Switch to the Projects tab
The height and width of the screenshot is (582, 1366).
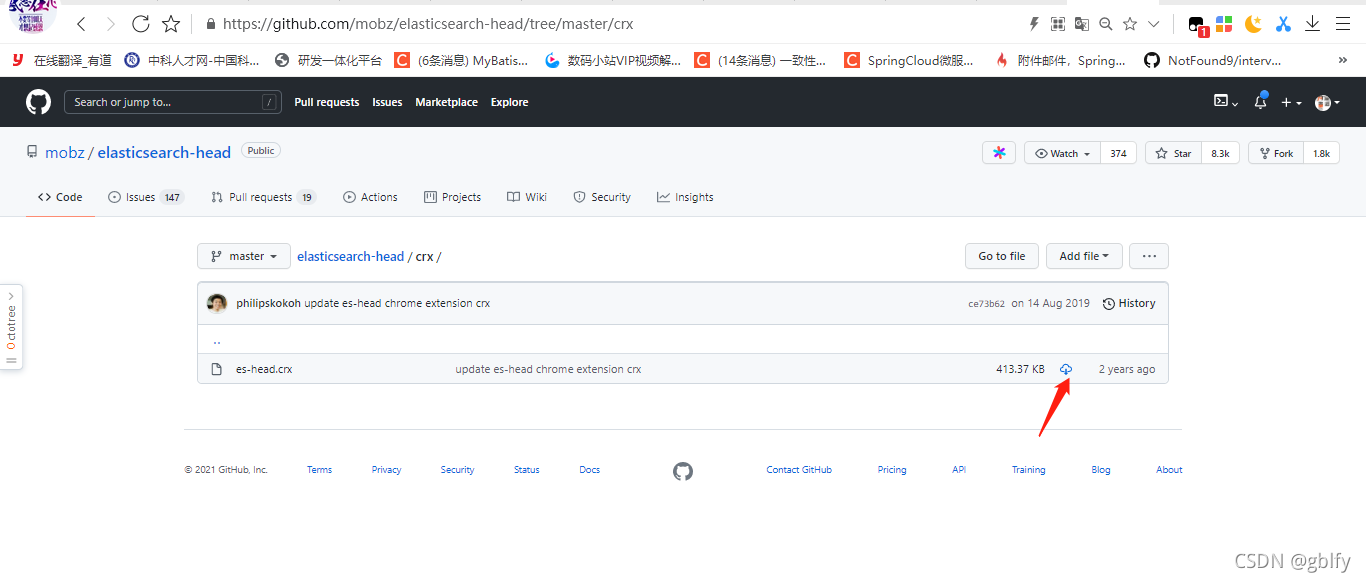452,197
